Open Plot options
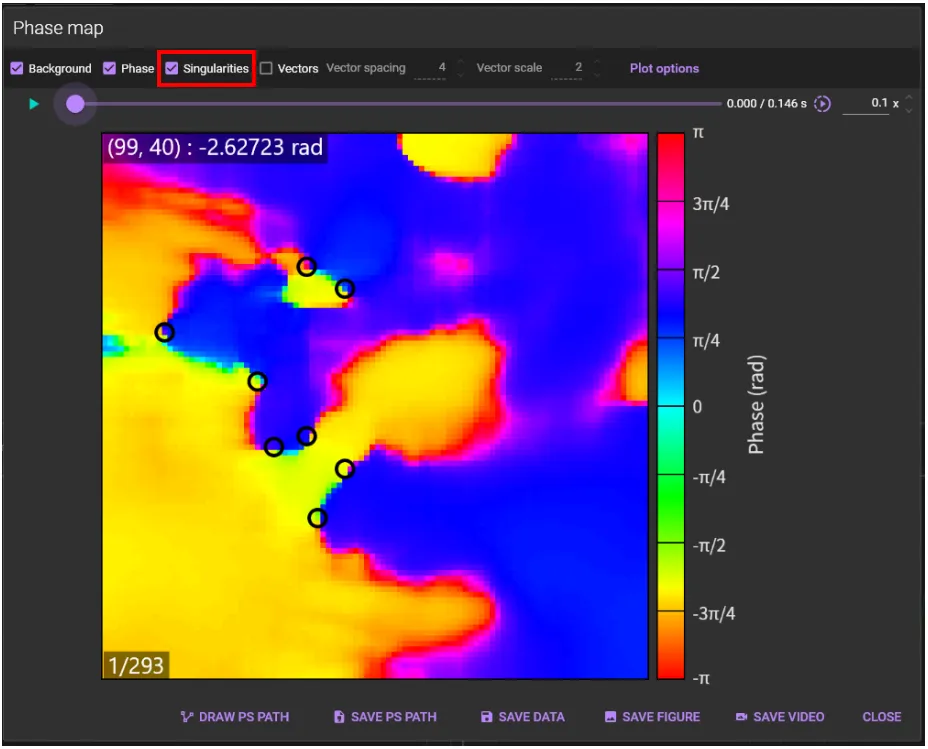This screenshot has width=928, height=749. click(664, 69)
